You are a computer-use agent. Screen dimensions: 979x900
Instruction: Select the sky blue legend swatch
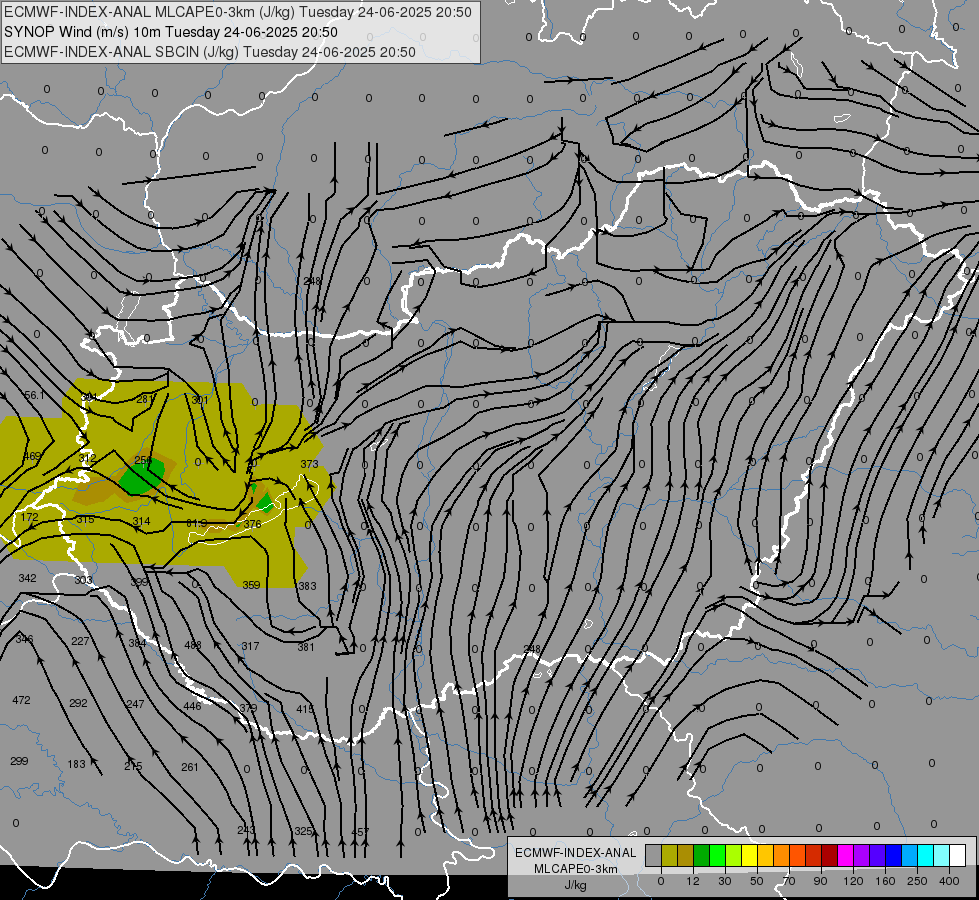[909, 856]
